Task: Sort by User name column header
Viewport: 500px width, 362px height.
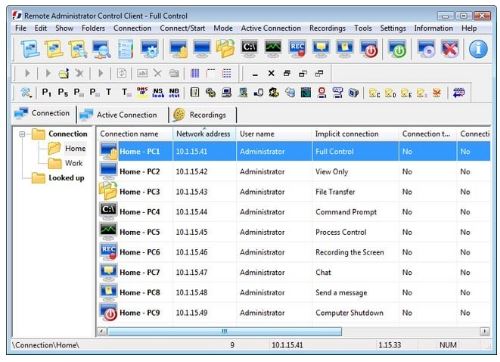Action: 274,134
